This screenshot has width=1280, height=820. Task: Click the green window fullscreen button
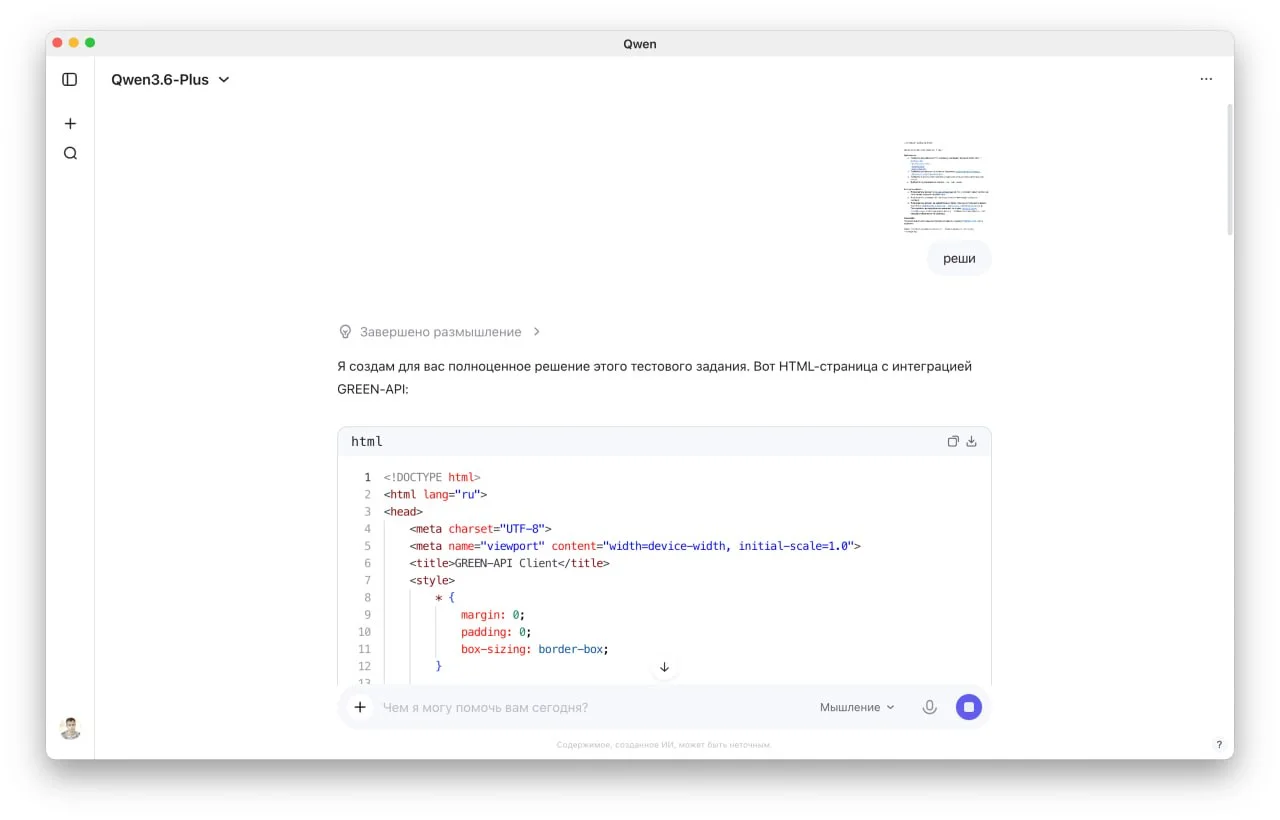(90, 43)
